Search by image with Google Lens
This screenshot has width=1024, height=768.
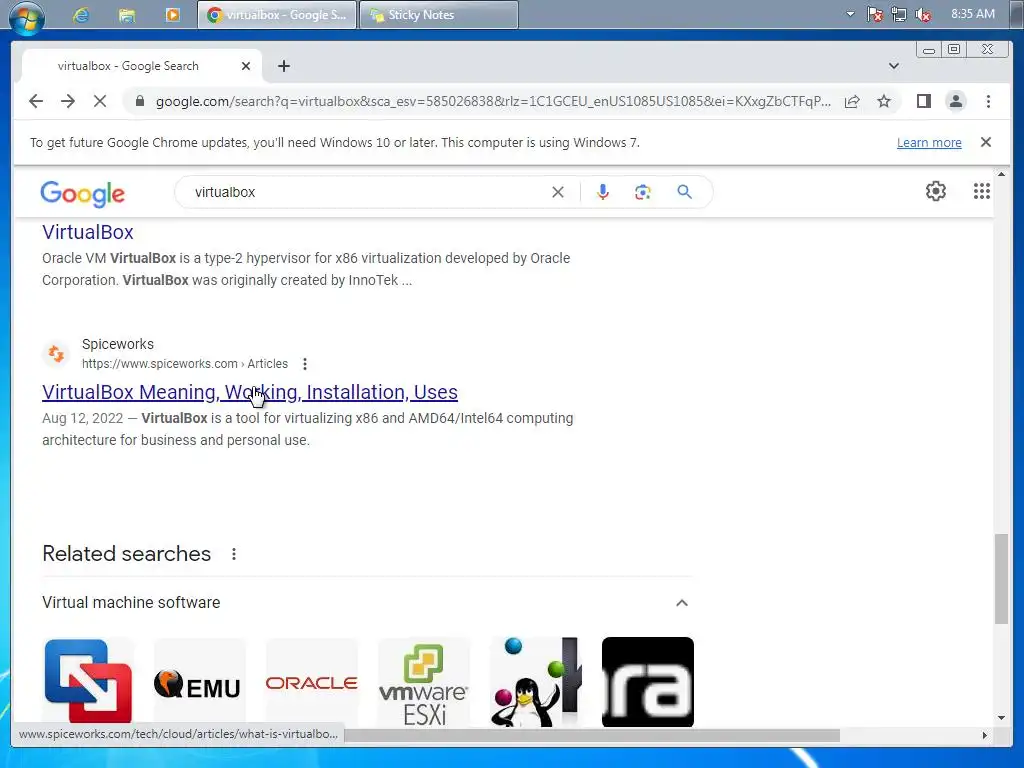coord(643,192)
